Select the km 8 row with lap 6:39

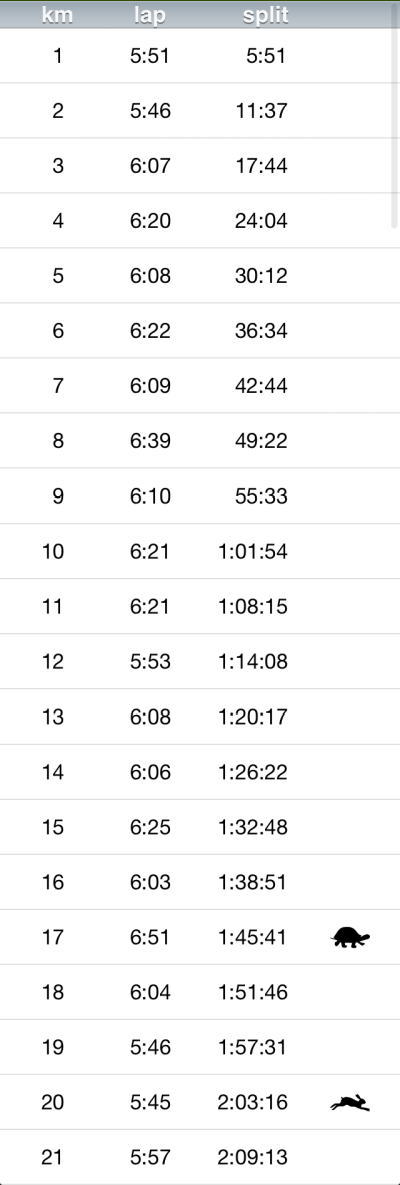point(200,441)
